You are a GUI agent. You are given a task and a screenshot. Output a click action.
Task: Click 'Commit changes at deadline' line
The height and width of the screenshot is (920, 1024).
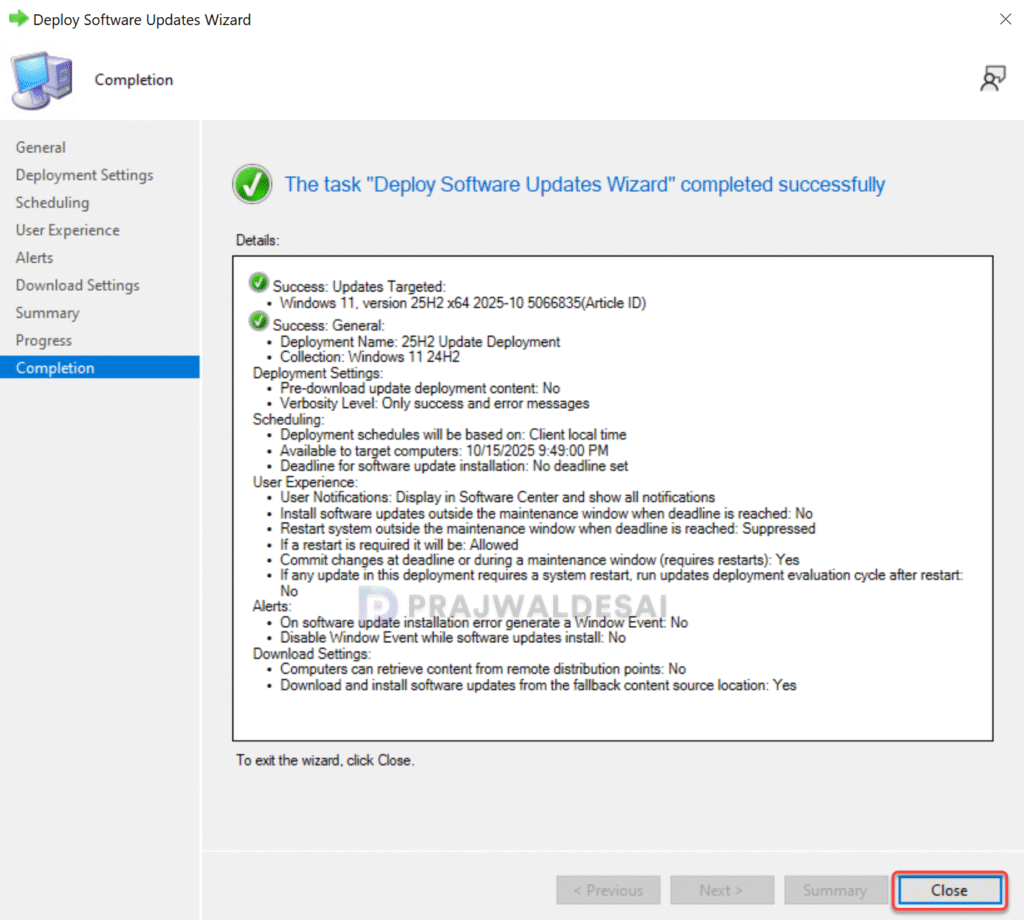pos(539,560)
